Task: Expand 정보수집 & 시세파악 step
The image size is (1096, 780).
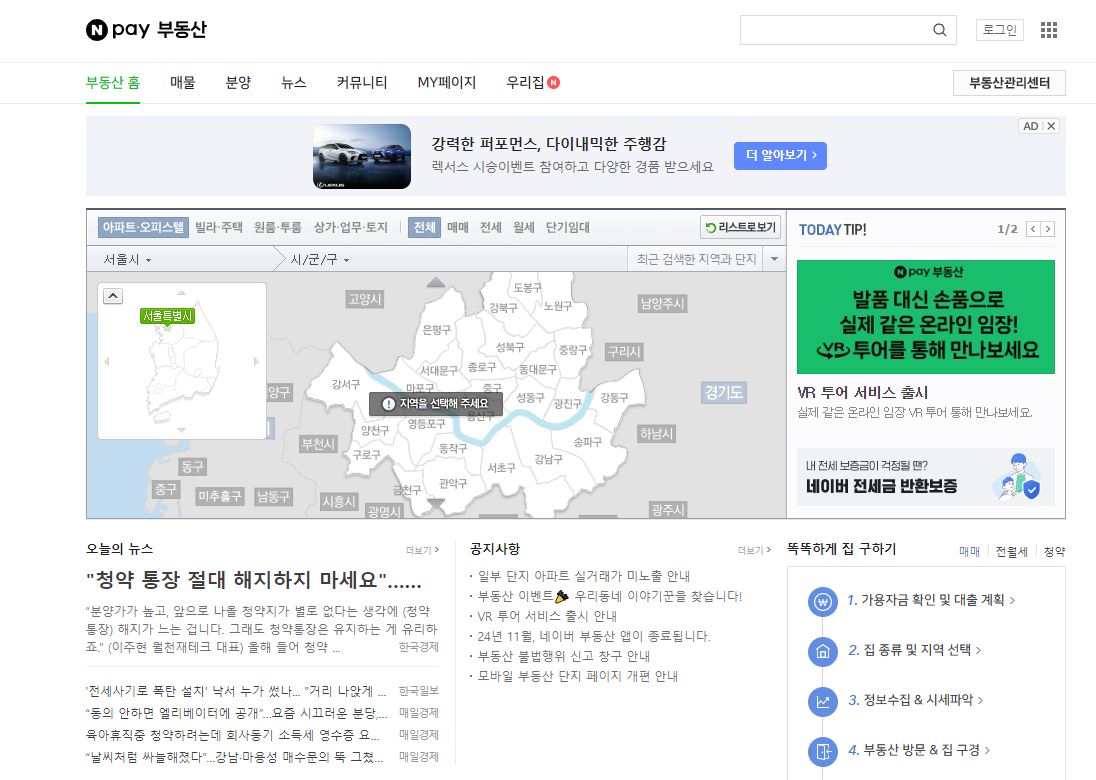Action: (916, 700)
